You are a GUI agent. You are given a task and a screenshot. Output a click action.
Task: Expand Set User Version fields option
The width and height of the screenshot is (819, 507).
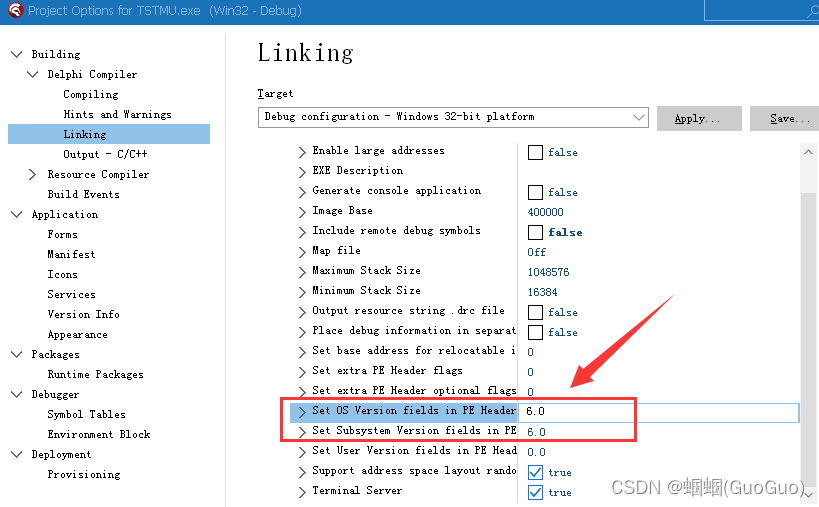(x=302, y=452)
